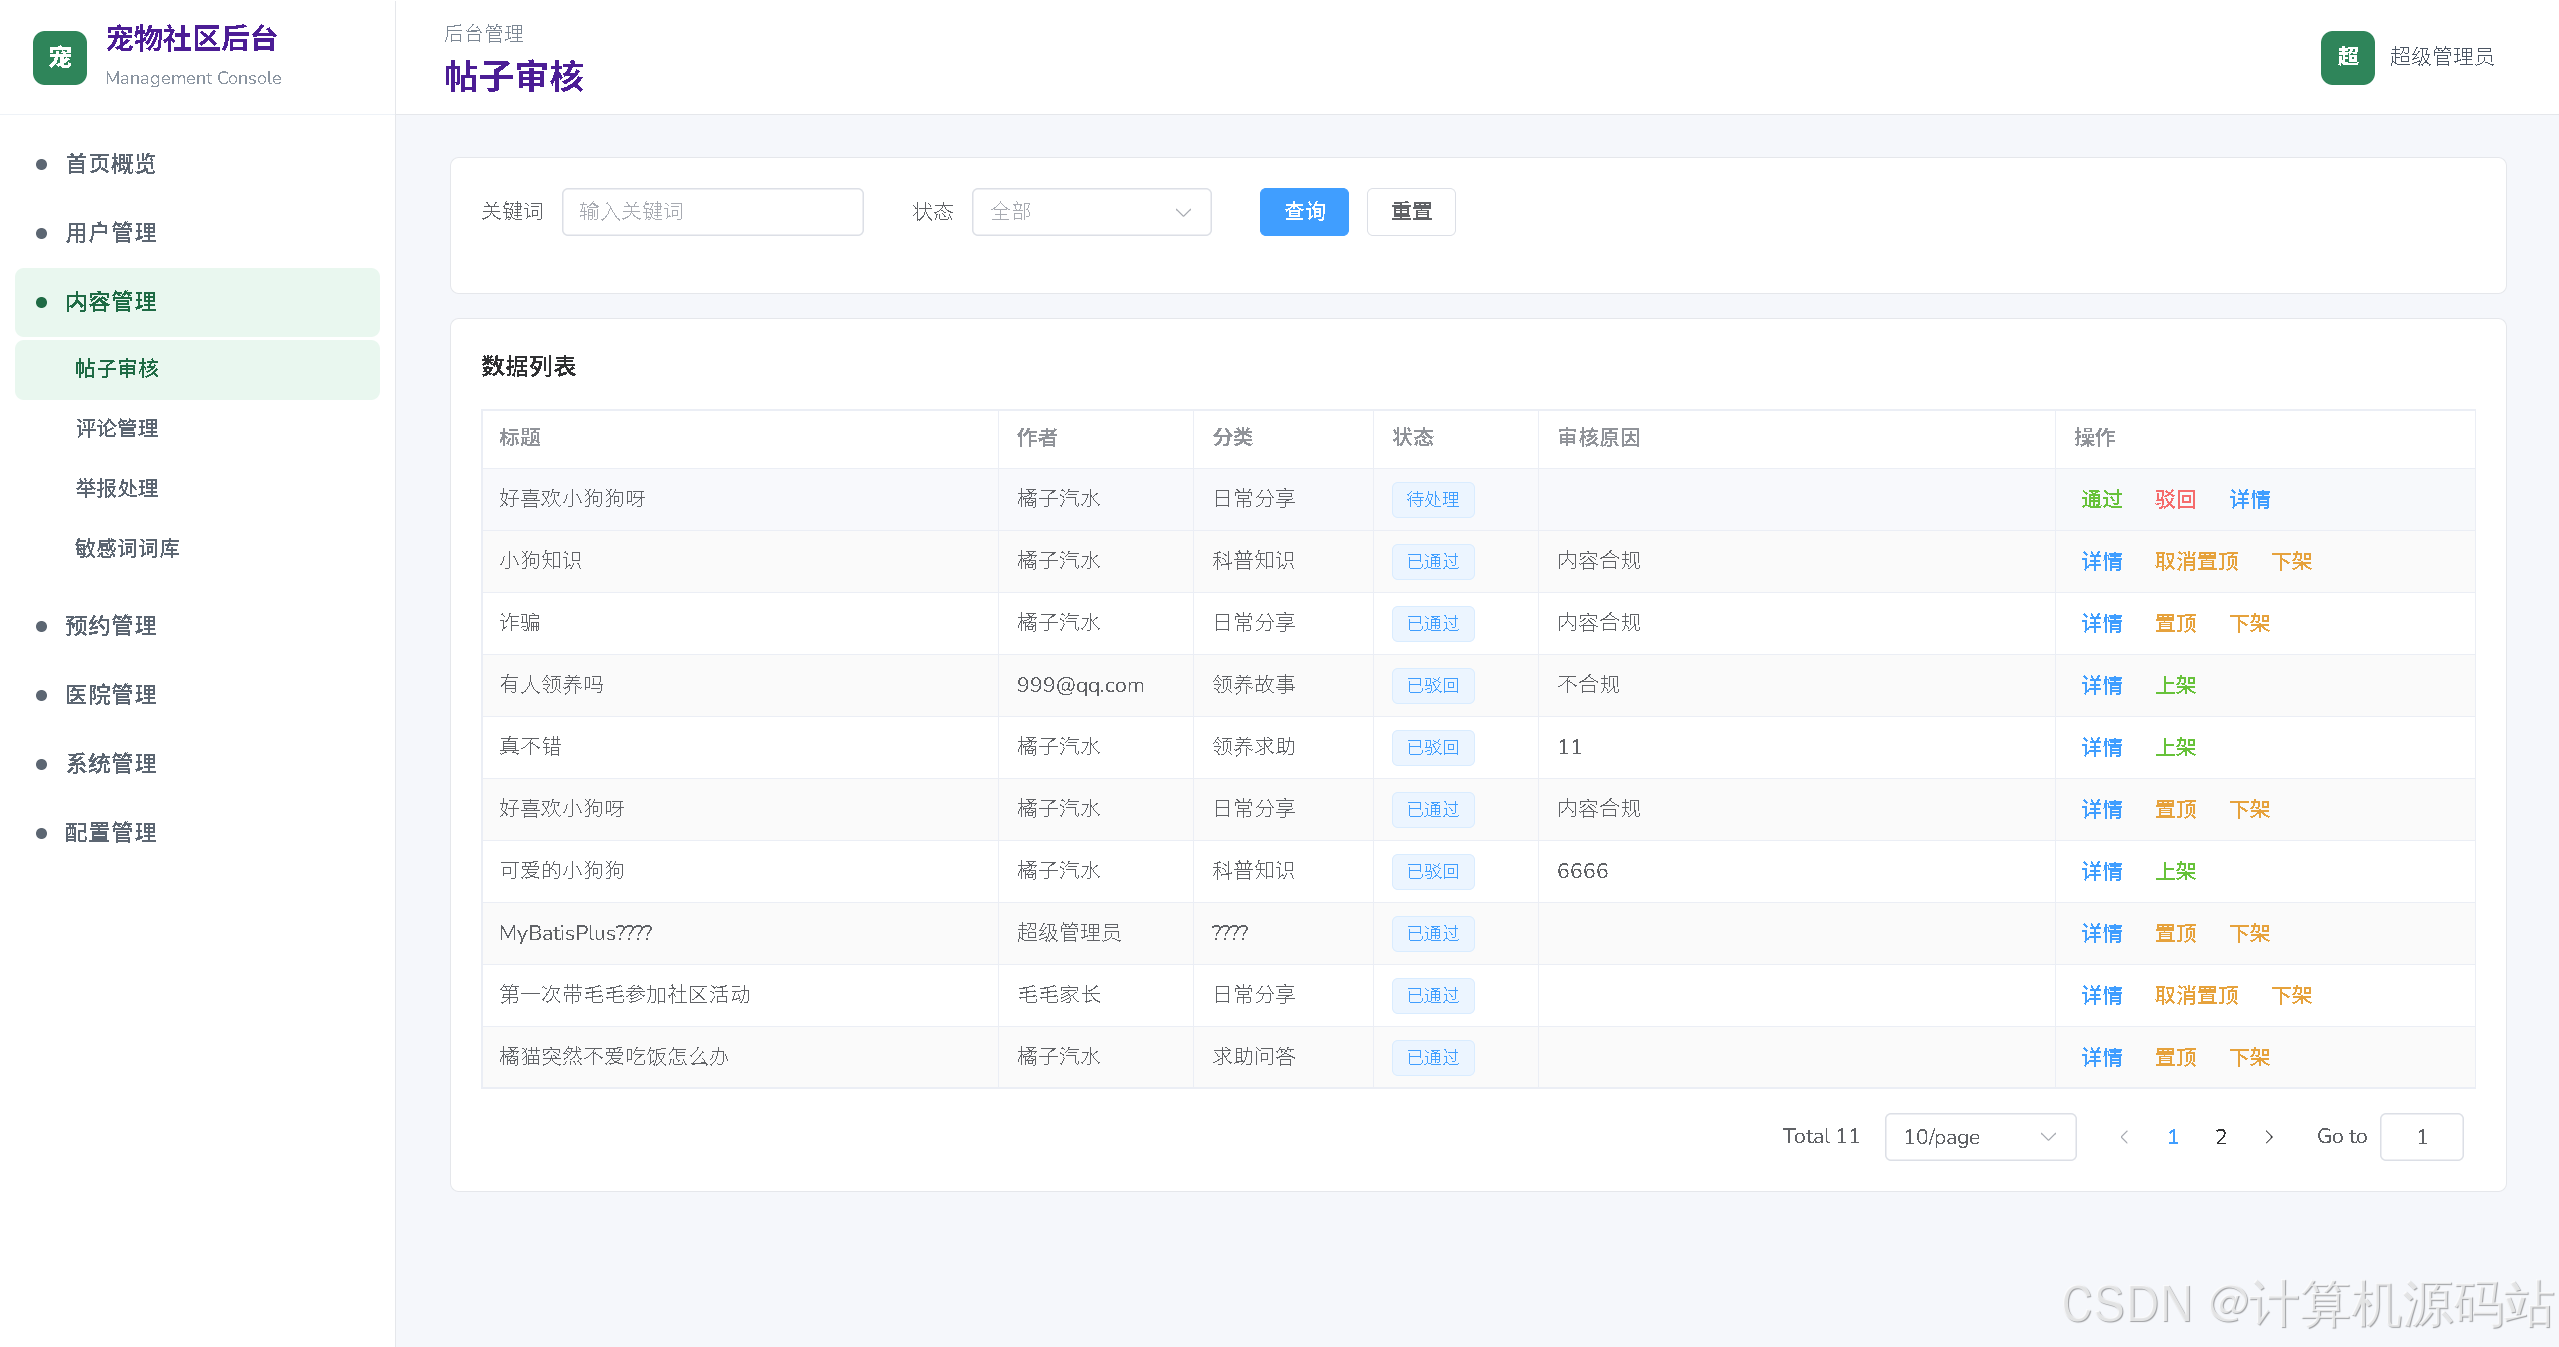Expand 配置管理 in sidebar
This screenshot has height=1347, width=2559.
click(197, 833)
